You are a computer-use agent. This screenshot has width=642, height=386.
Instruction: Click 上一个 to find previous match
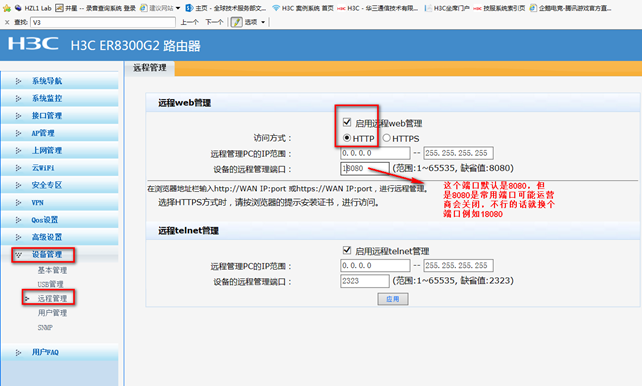coord(190,22)
